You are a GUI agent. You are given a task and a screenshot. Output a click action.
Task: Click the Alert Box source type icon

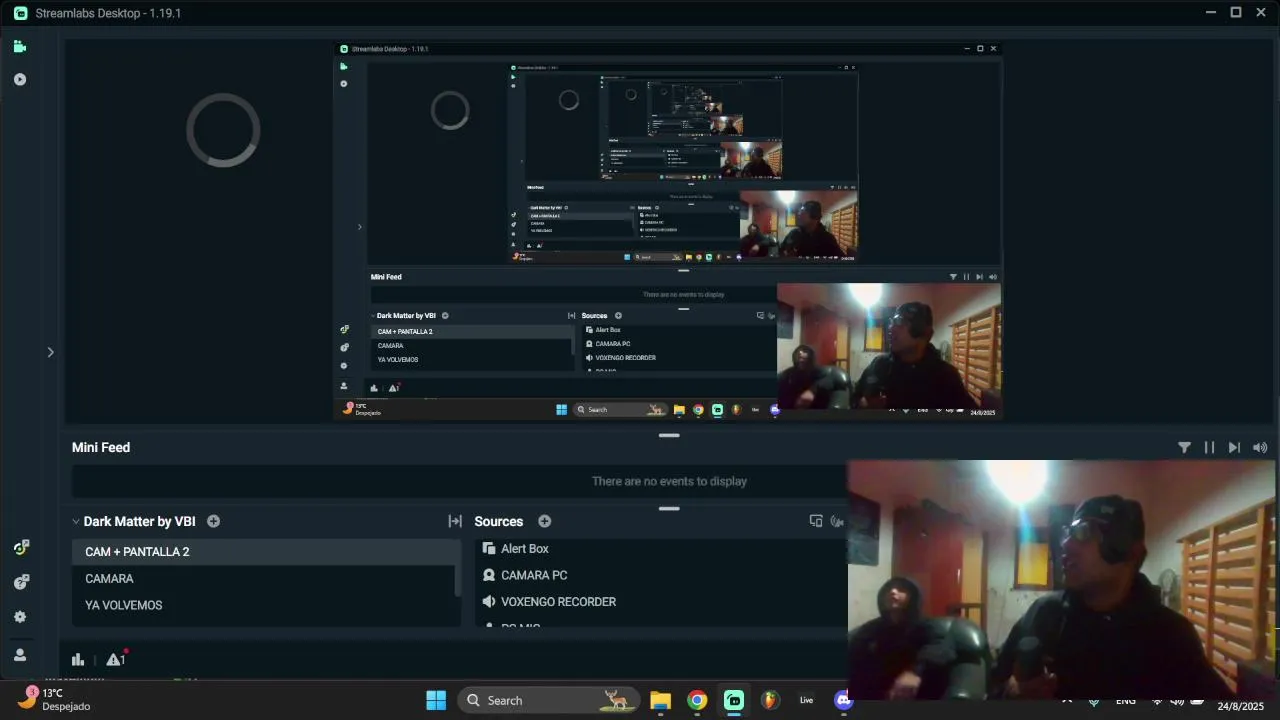click(489, 549)
